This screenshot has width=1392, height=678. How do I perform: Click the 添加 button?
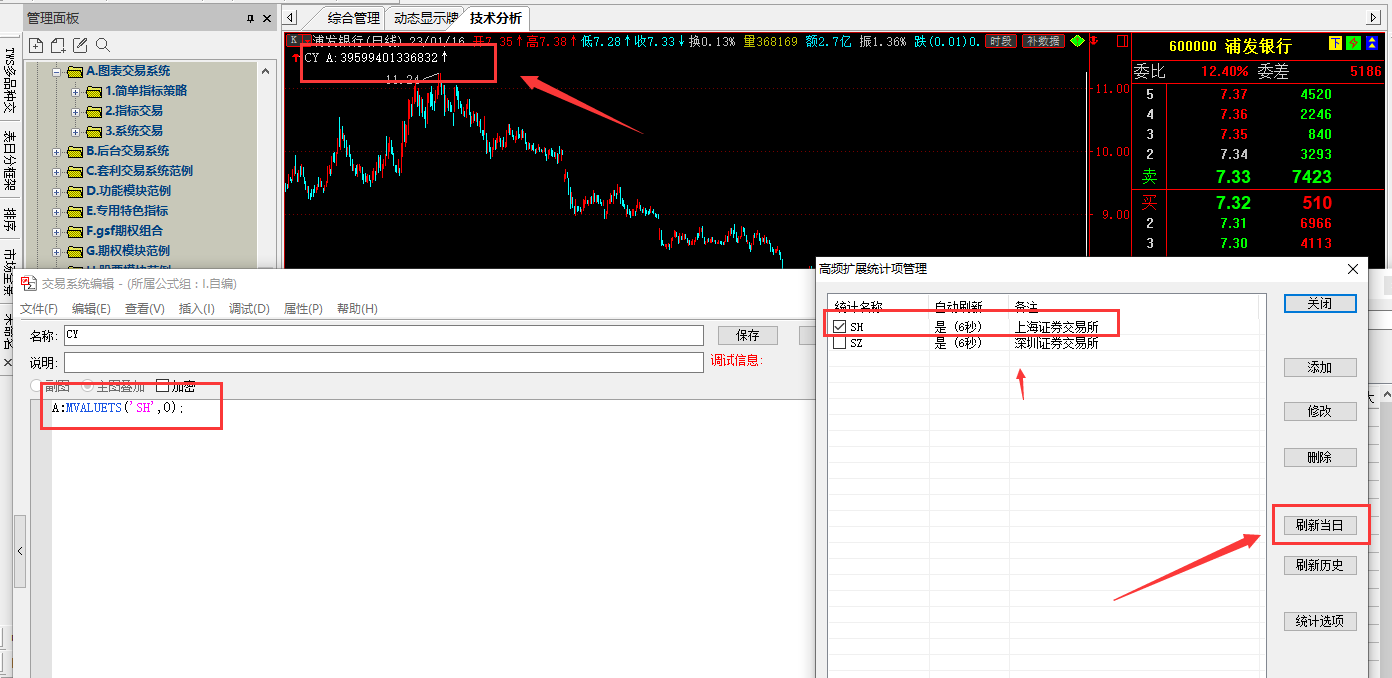(1320, 367)
